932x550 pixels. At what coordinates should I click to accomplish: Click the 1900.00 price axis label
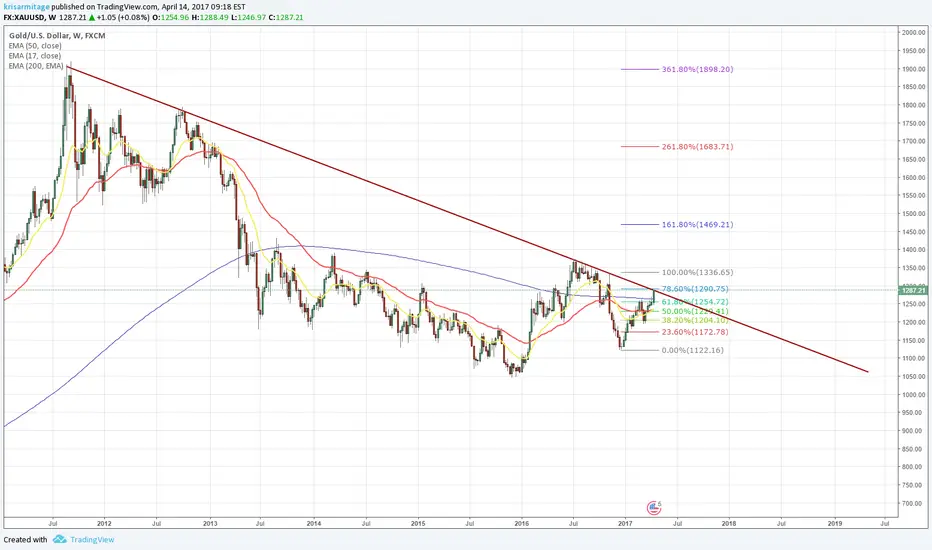pos(914,69)
